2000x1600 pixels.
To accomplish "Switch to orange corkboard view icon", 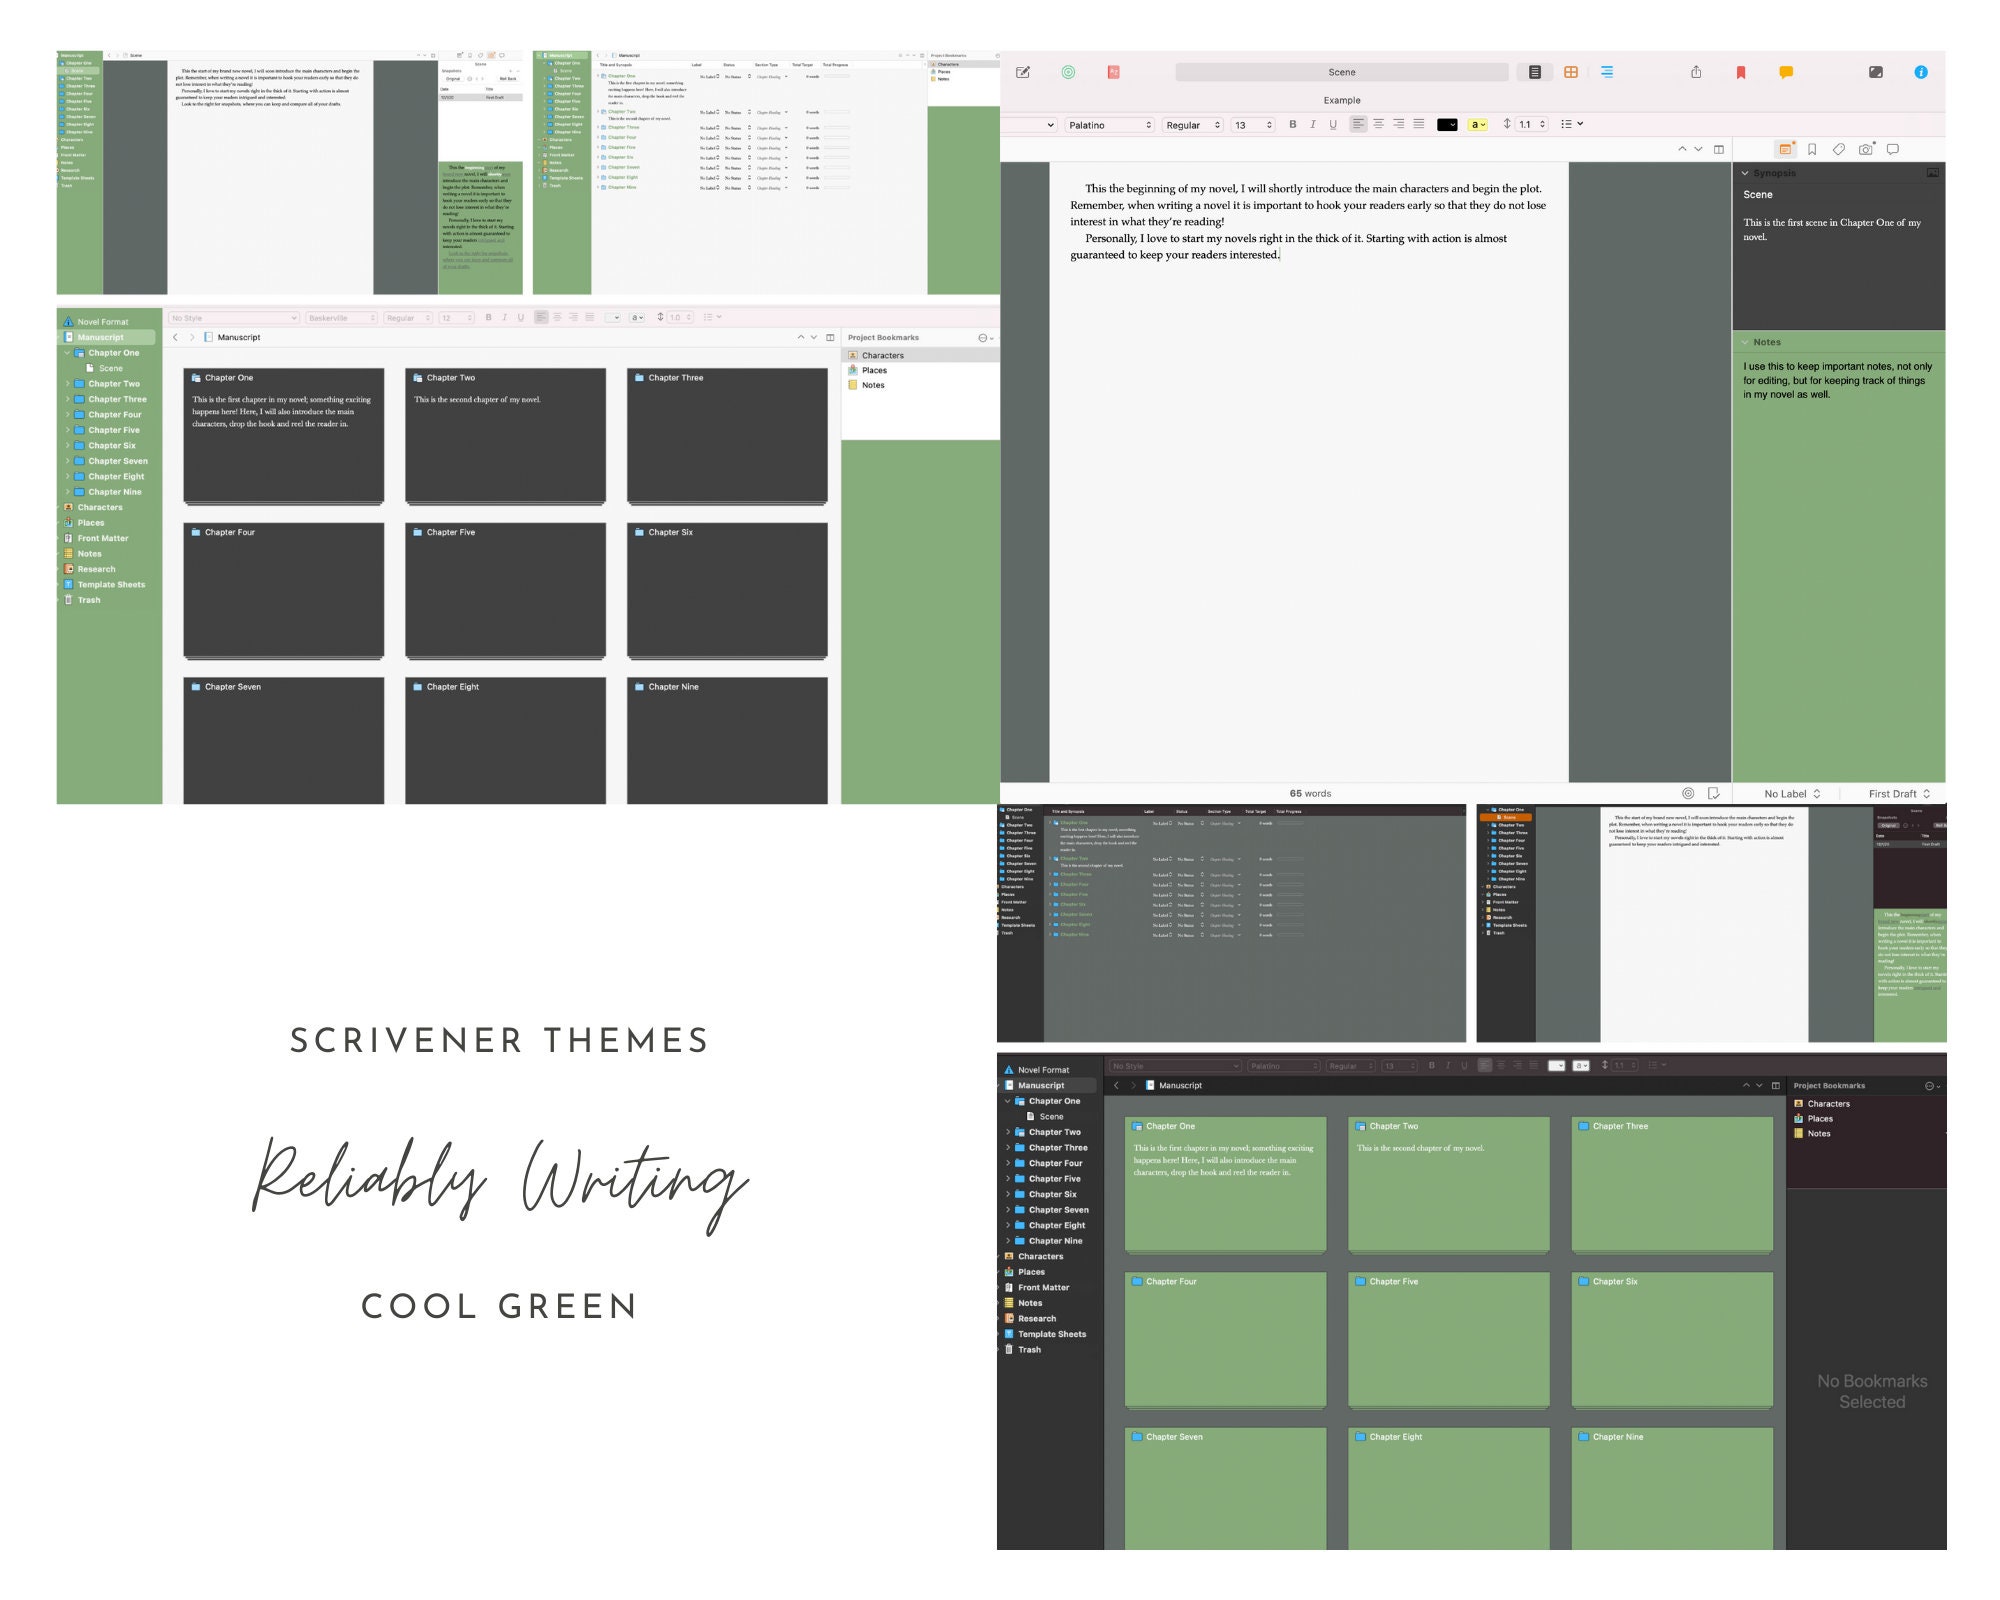I will [1571, 72].
